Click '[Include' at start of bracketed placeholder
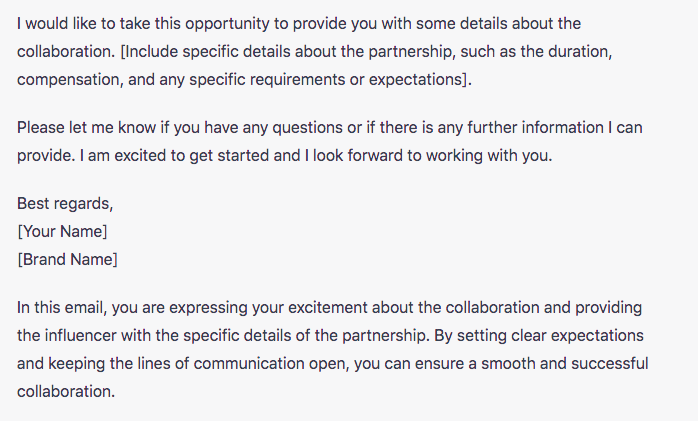The height and width of the screenshot is (421, 698). tap(149, 52)
